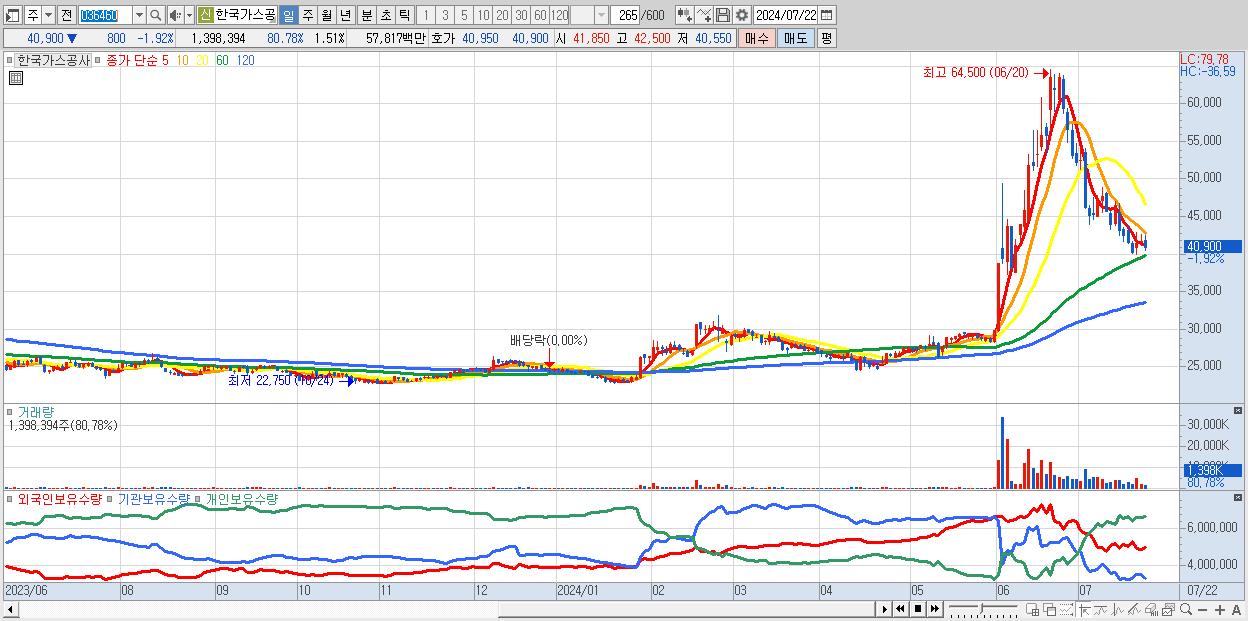Click the 평 button

pos(826,37)
